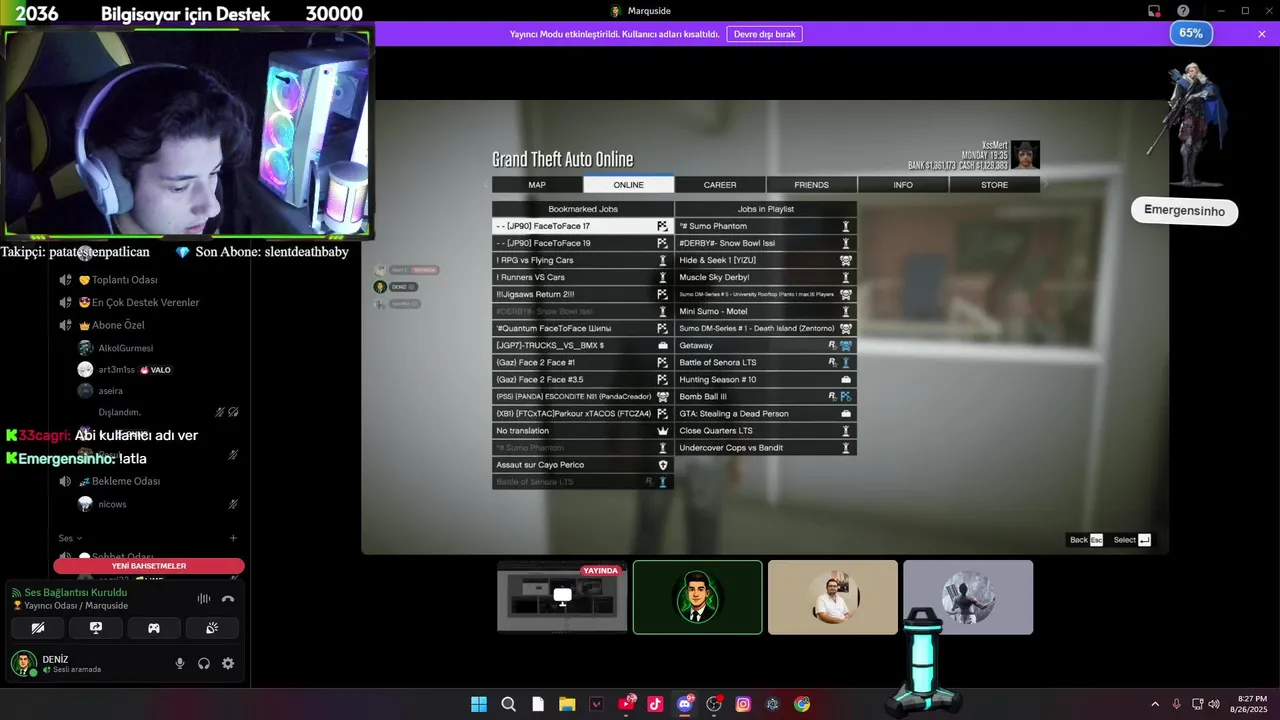Screen dimensions: 1280x720
Task: Open the Windows Start menu
Action: click(x=479, y=704)
